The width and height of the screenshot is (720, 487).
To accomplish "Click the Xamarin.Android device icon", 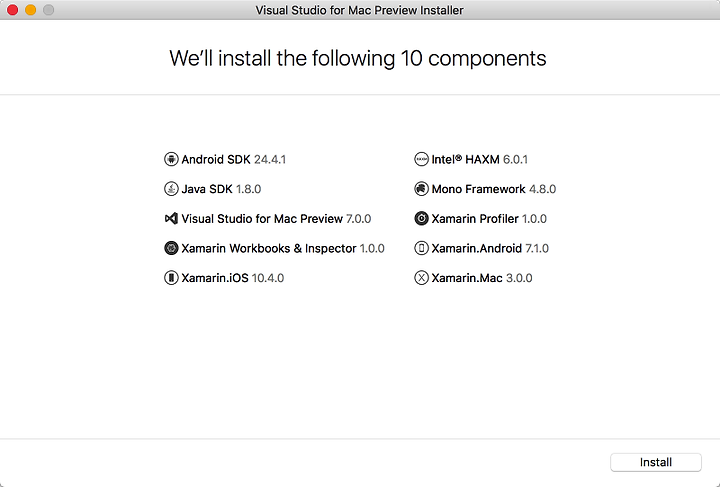I will click(421, 248).
